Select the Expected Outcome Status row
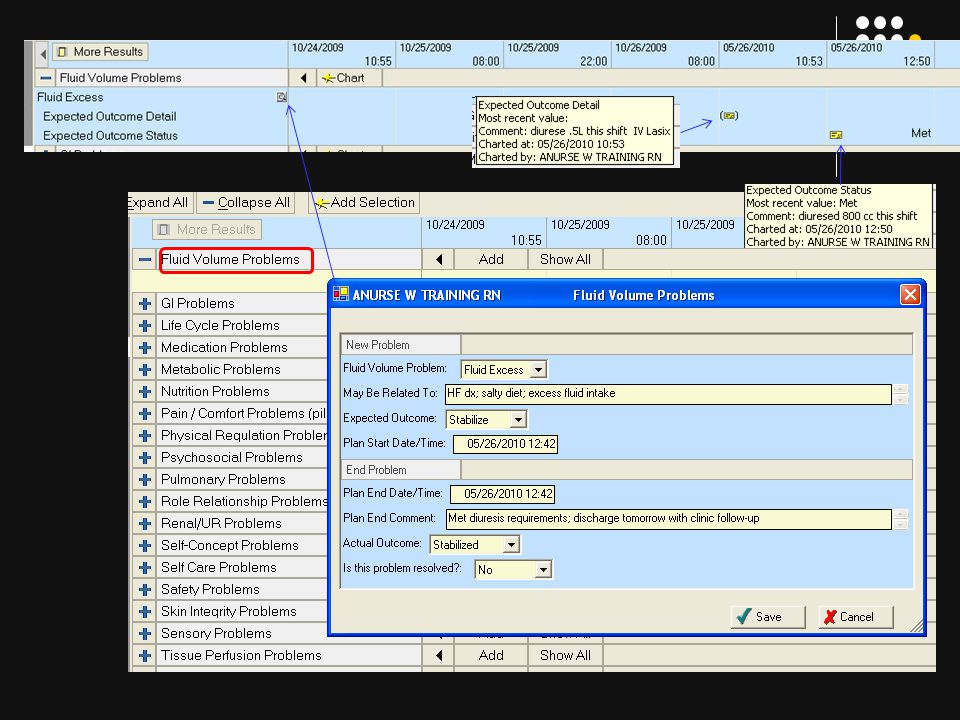 [x=162, y=135]
